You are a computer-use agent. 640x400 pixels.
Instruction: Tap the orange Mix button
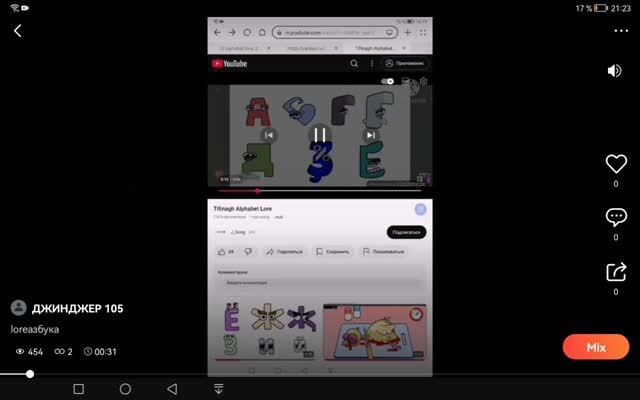click(x=596, y=347)
